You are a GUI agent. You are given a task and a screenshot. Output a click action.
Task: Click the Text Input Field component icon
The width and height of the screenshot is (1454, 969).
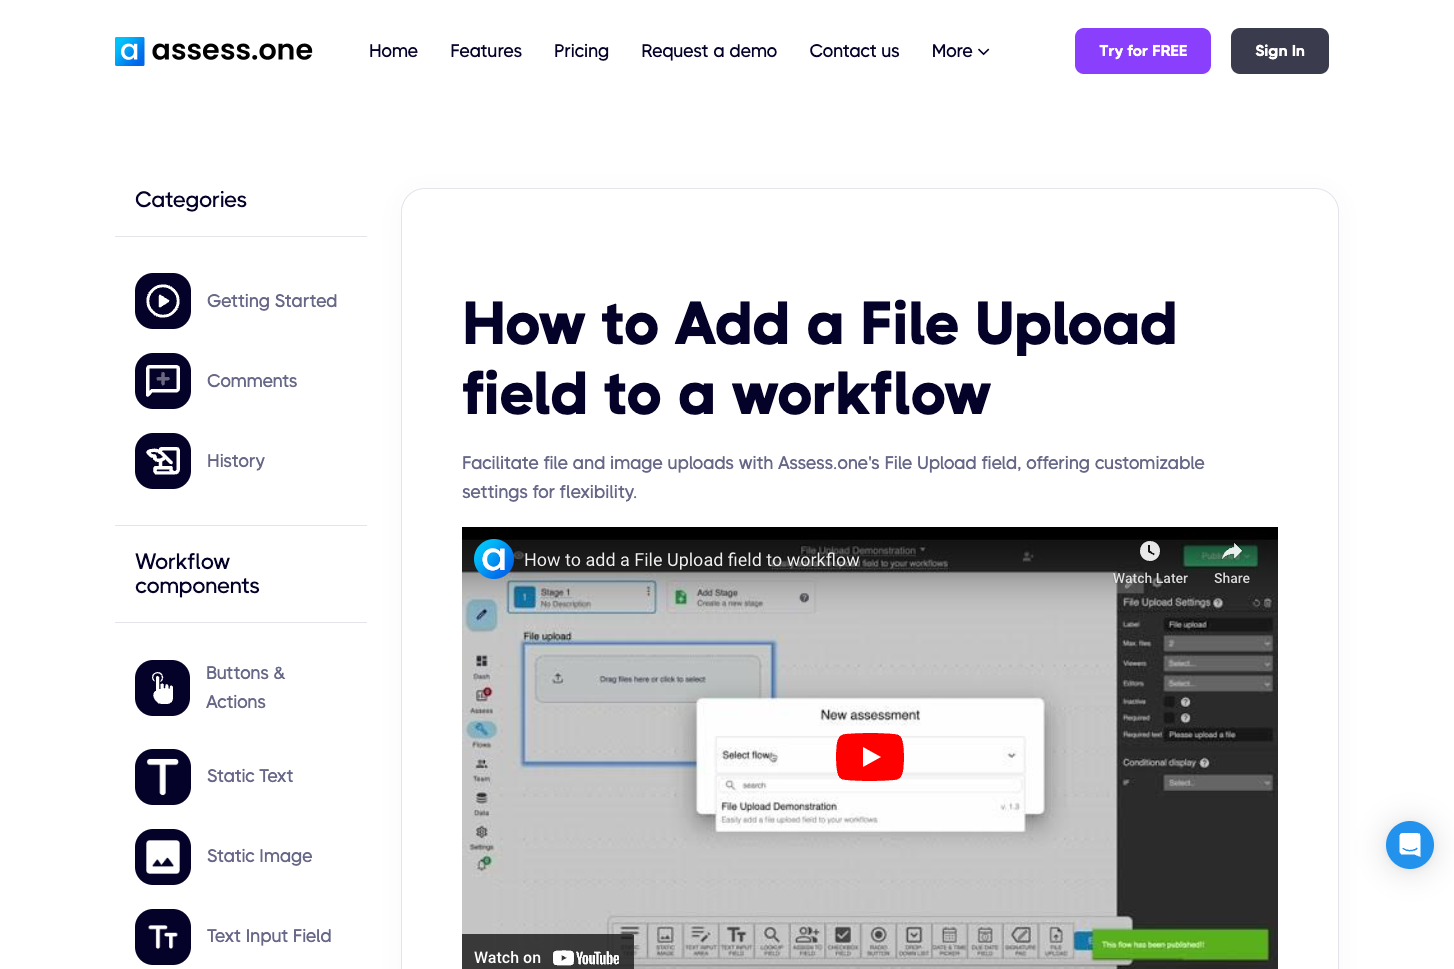coord(162,937)
